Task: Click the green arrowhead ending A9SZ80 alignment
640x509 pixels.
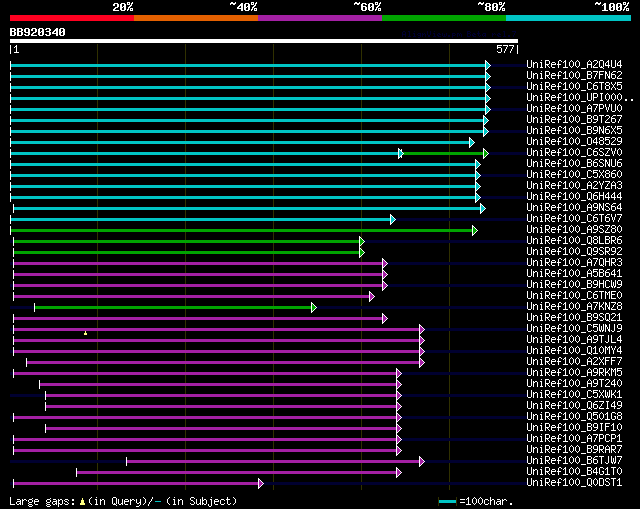Action: (475, 230)
